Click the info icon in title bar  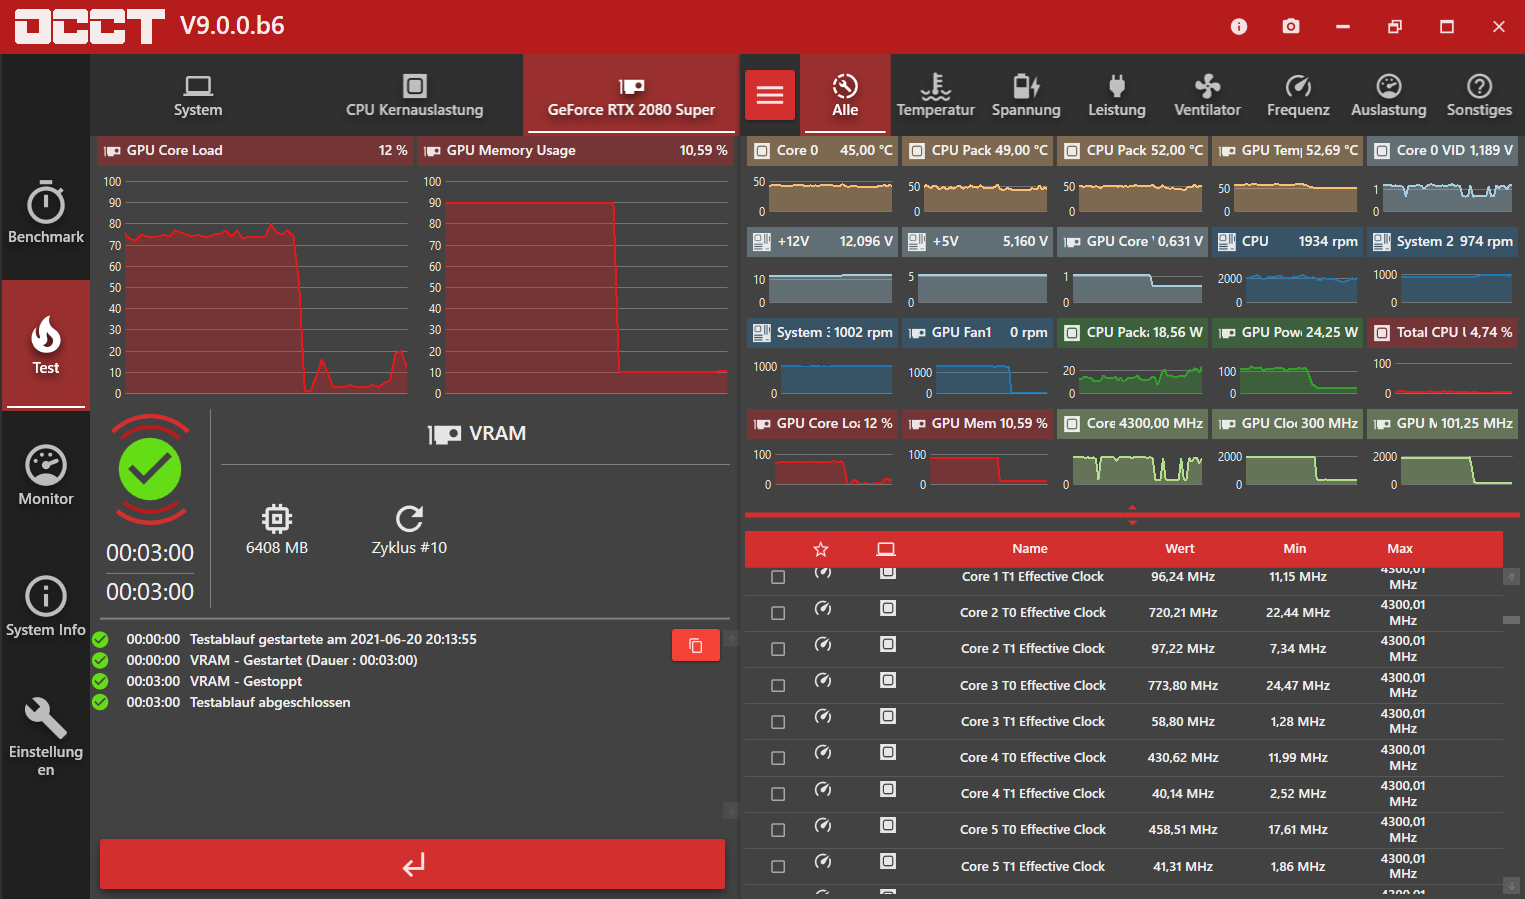pos(1239,27)
